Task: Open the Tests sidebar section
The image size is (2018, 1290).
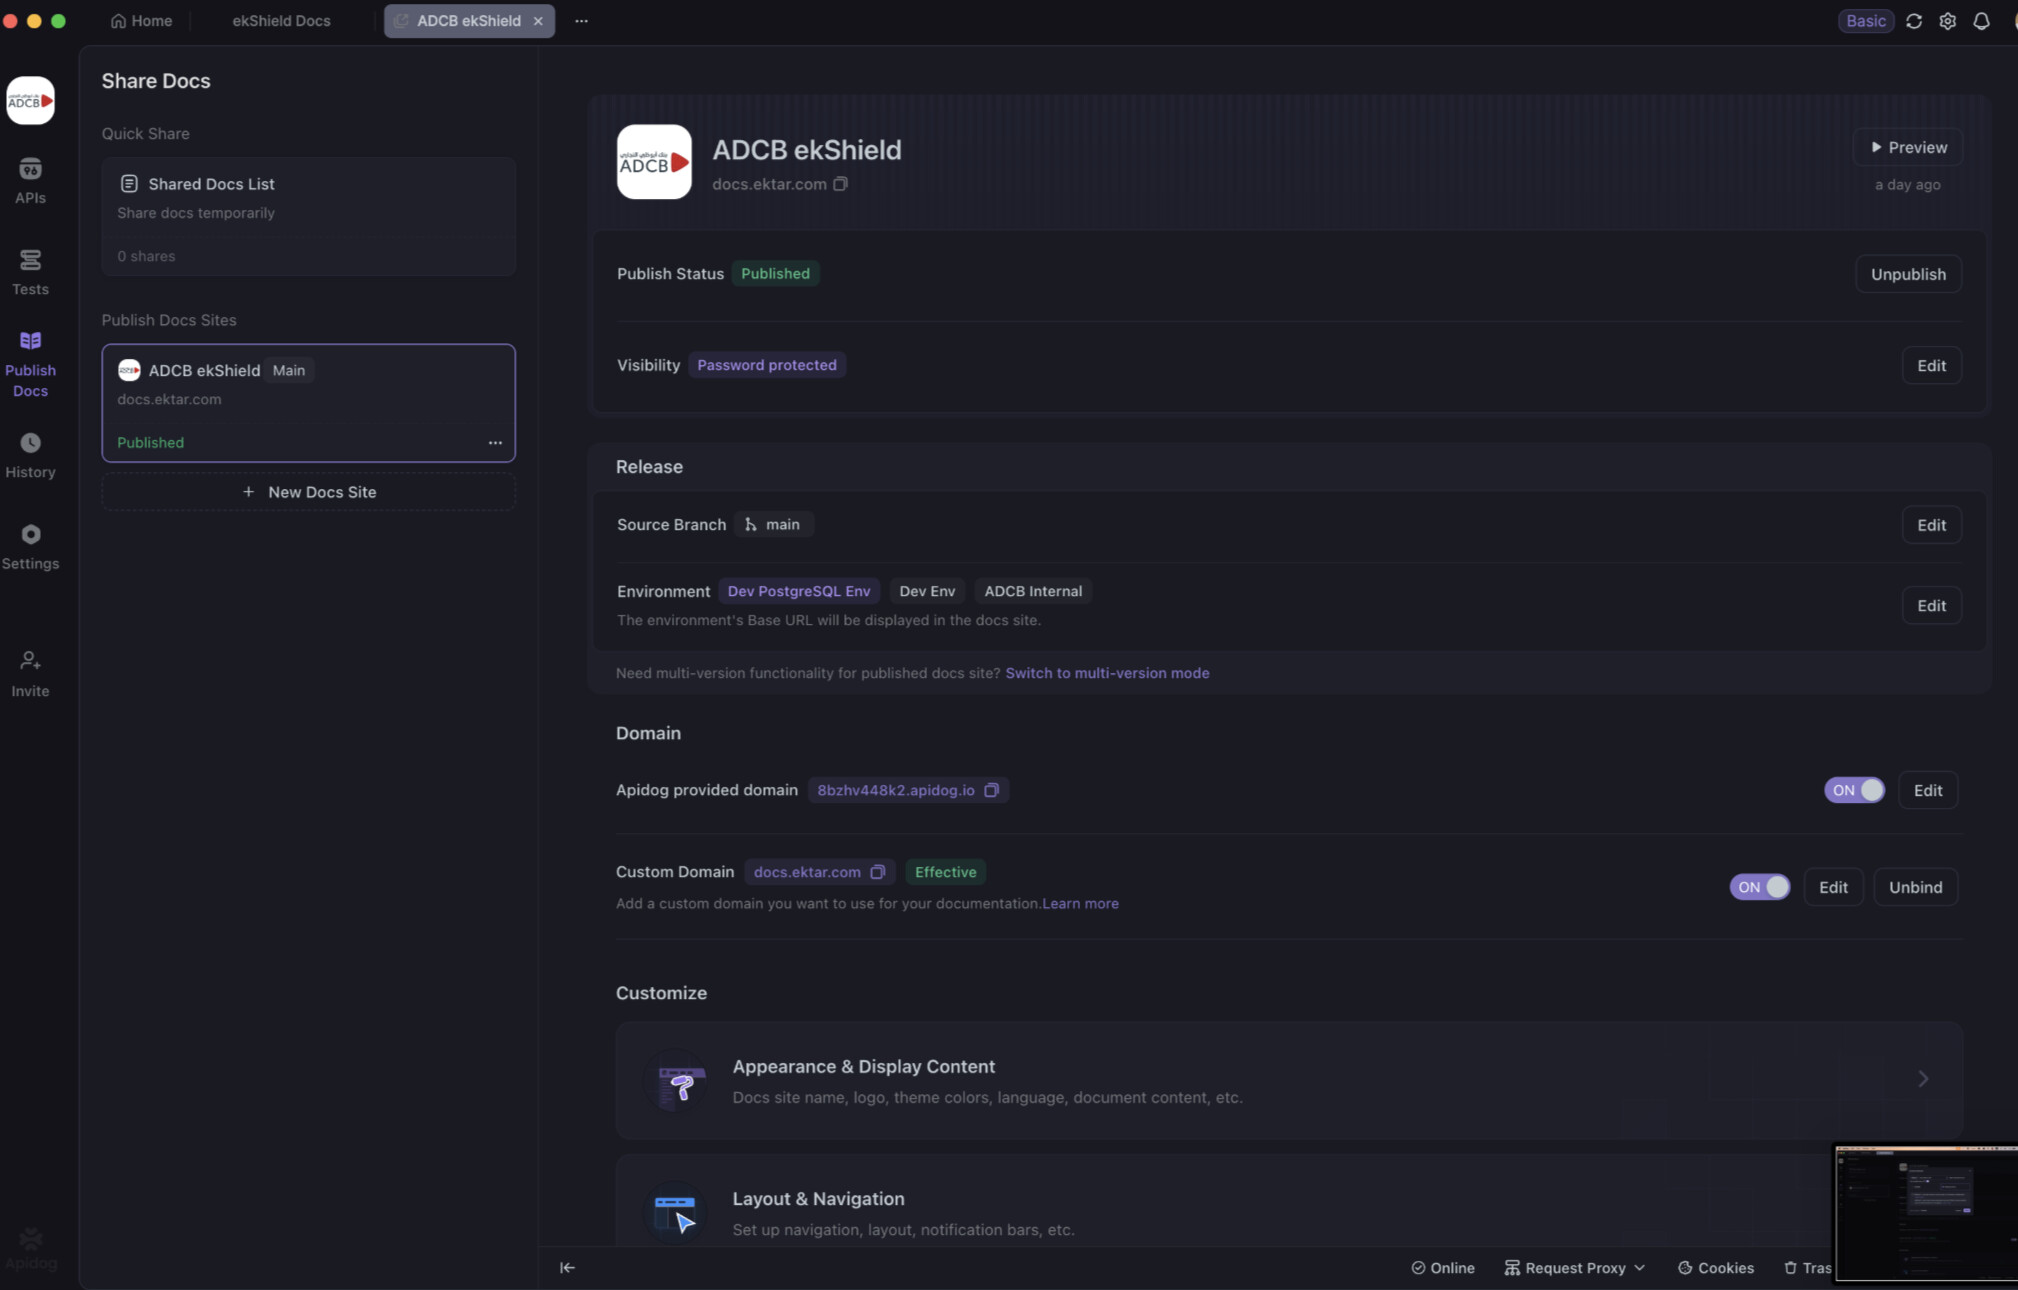Action: [x=30, y=272]
